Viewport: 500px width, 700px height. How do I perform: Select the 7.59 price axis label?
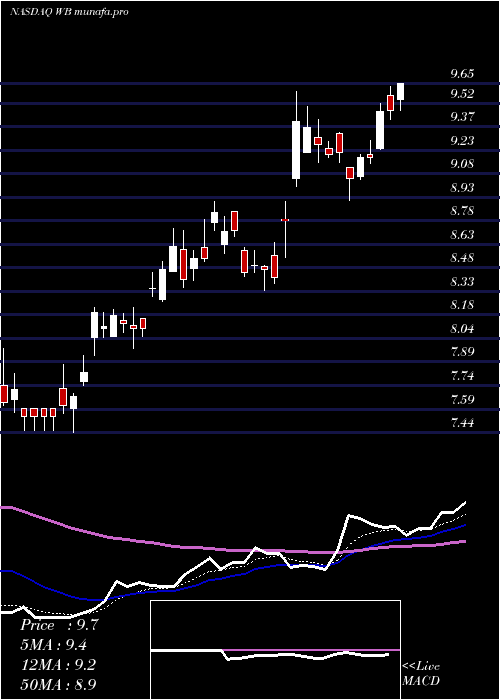click(462, 399)
